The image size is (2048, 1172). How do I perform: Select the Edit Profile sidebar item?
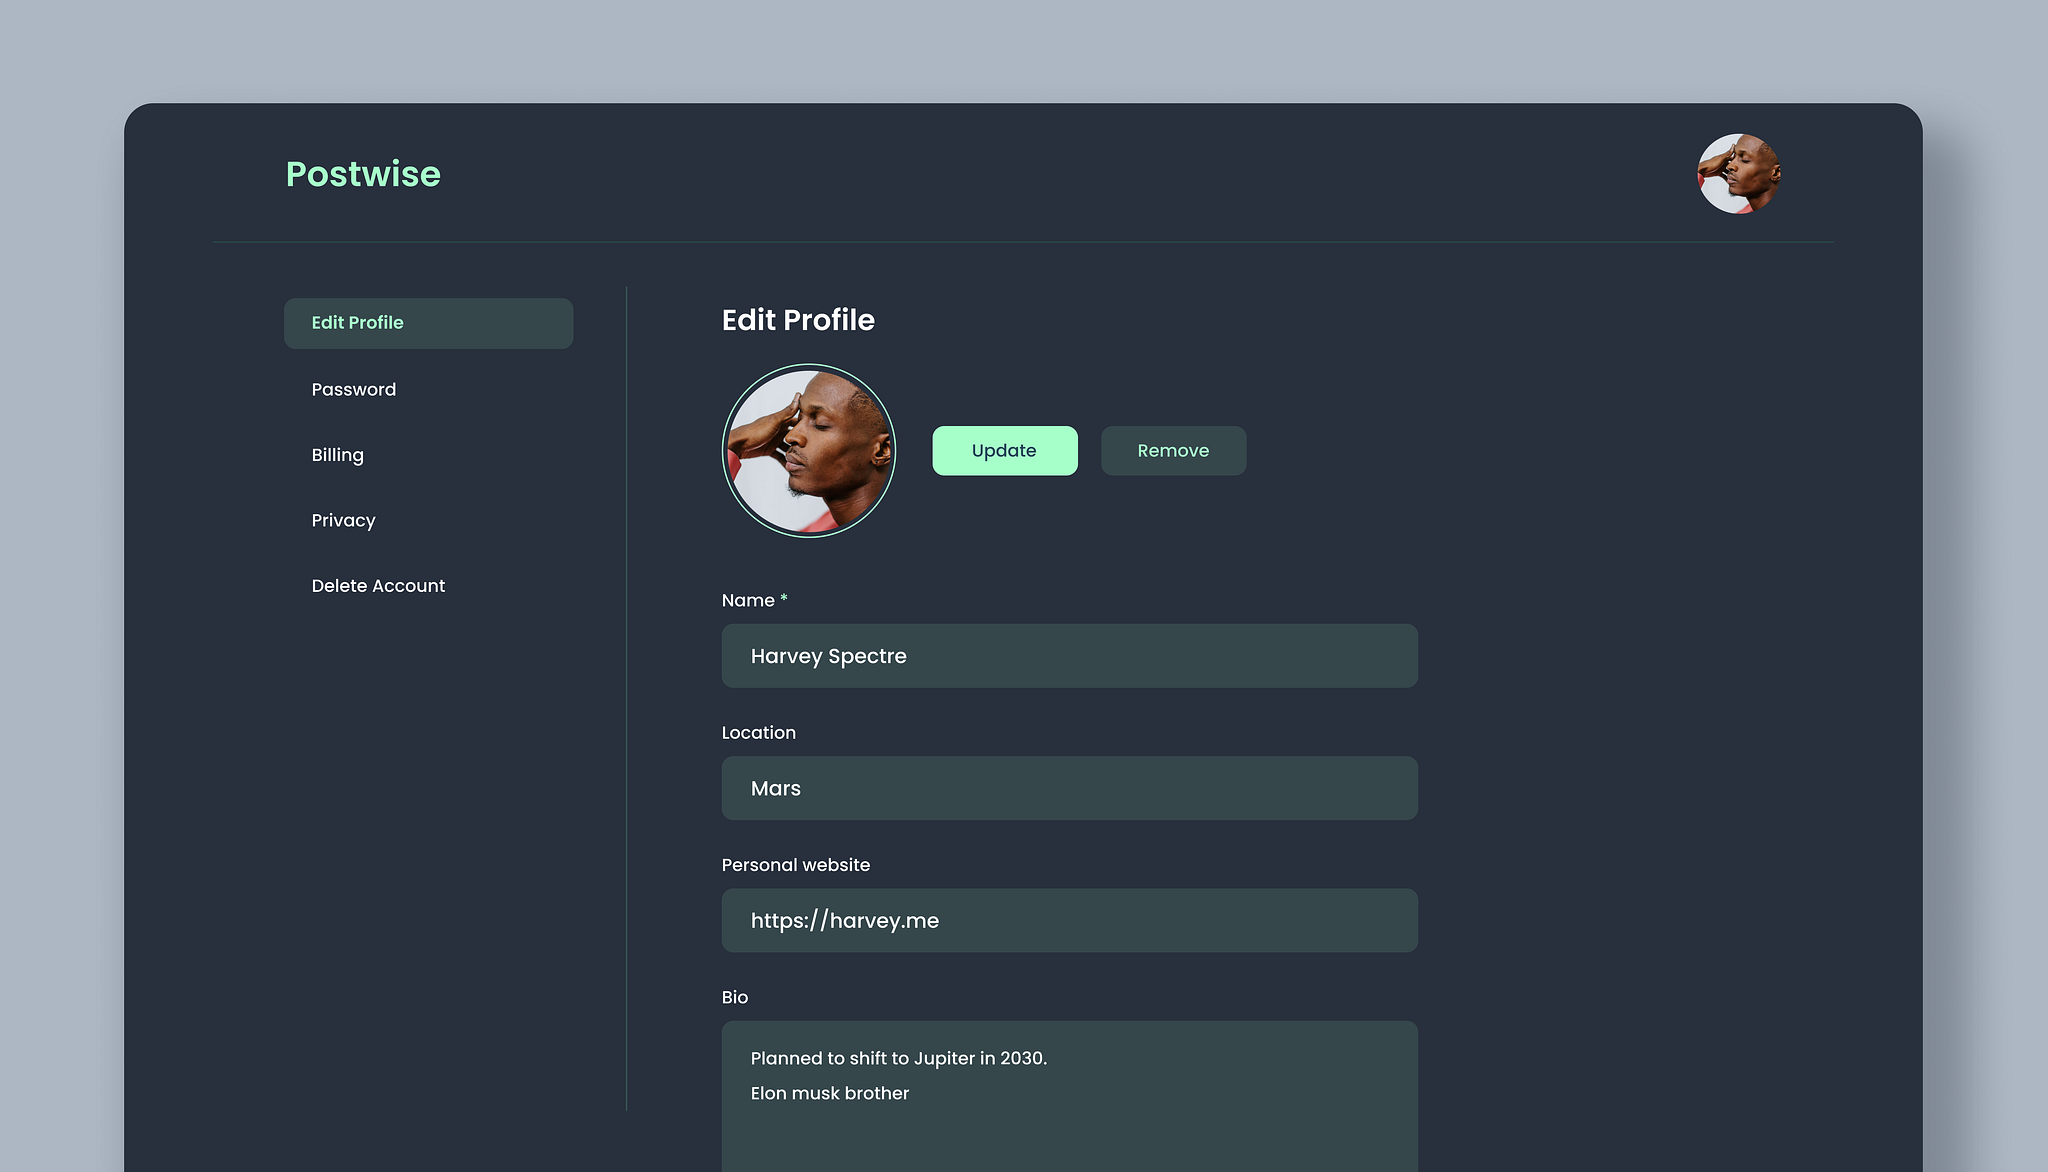[428, 323]
